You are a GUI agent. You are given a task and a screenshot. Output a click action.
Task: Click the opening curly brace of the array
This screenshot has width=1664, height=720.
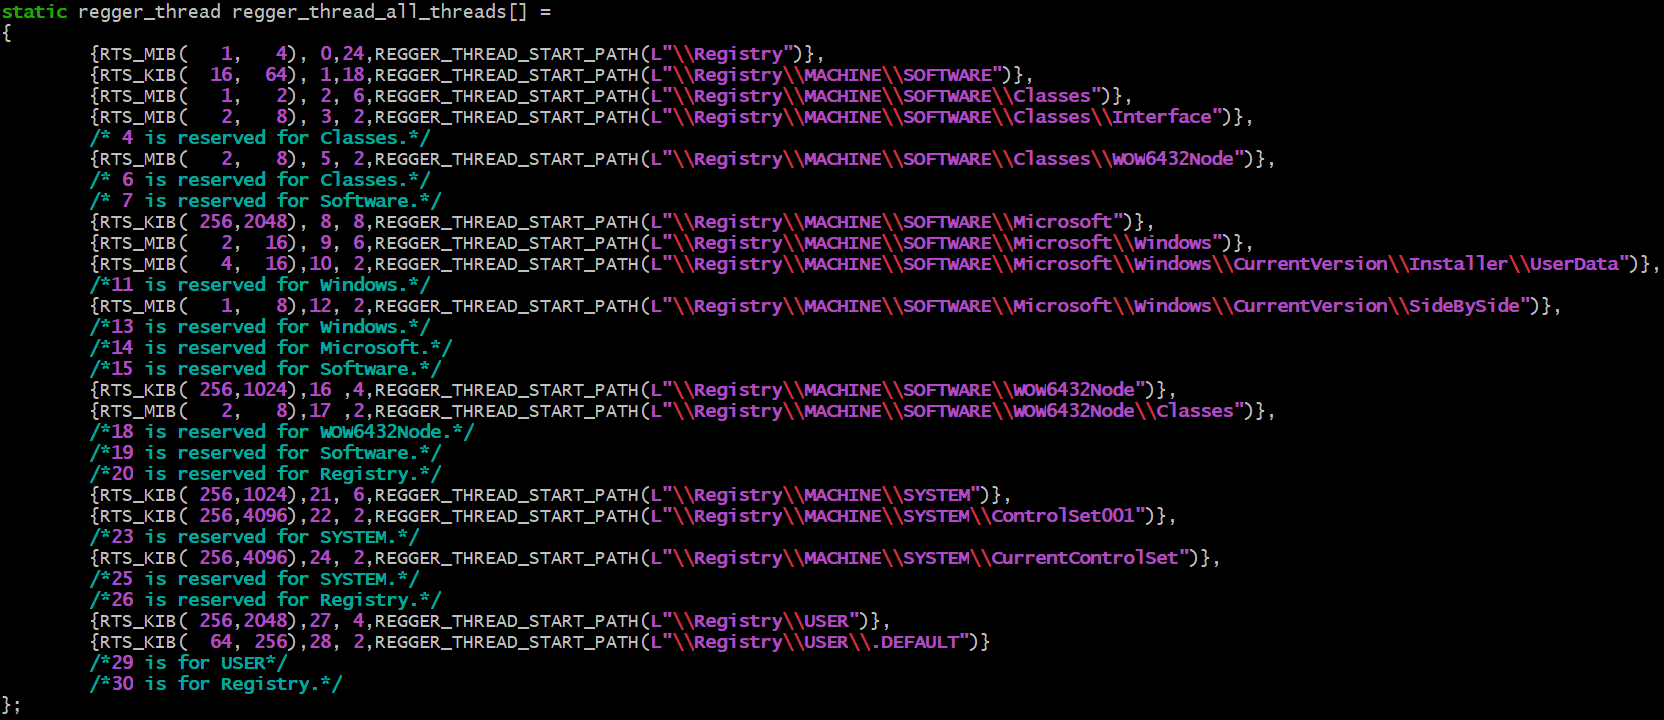[7, 33]
